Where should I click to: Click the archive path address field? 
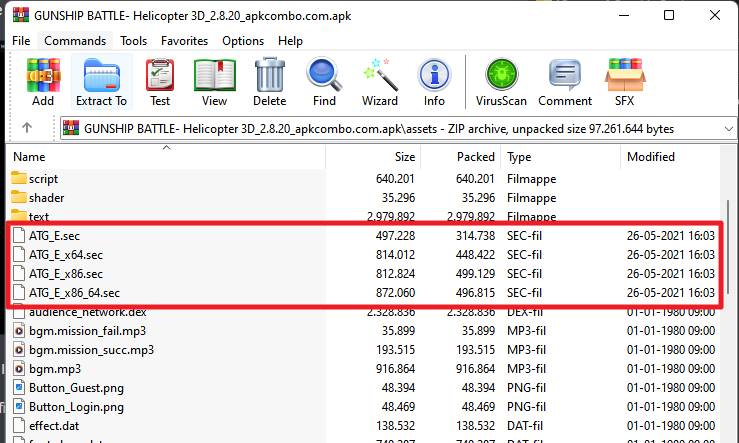click(398, 129)
